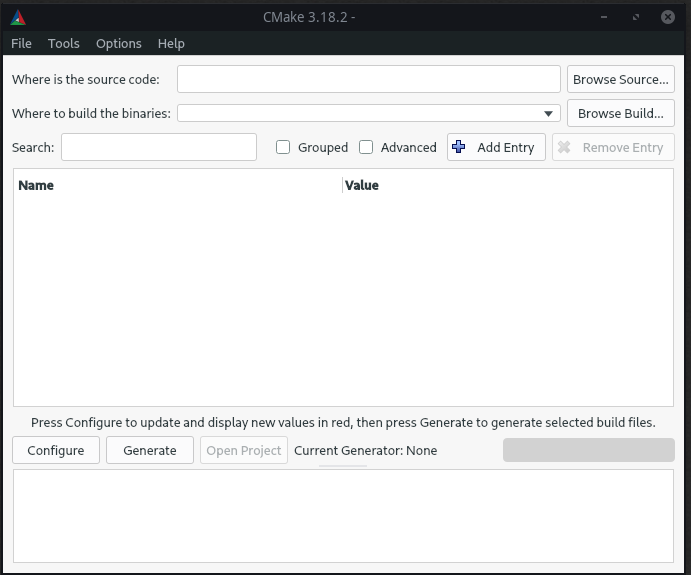Focus the Search input field
Screen dimensions: 691x575
pos(159,147)
